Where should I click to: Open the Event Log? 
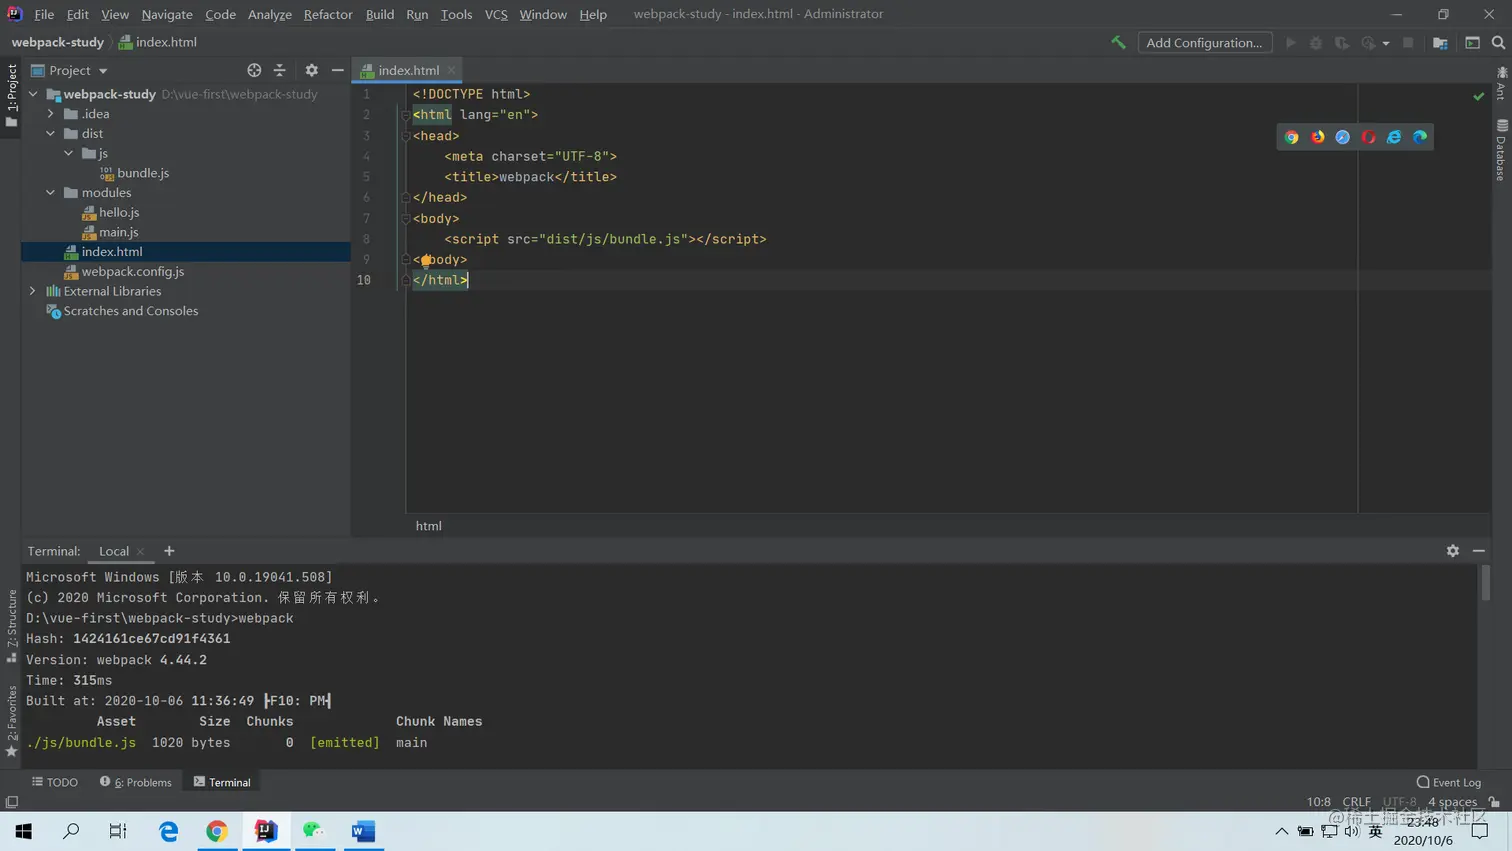1448,782
